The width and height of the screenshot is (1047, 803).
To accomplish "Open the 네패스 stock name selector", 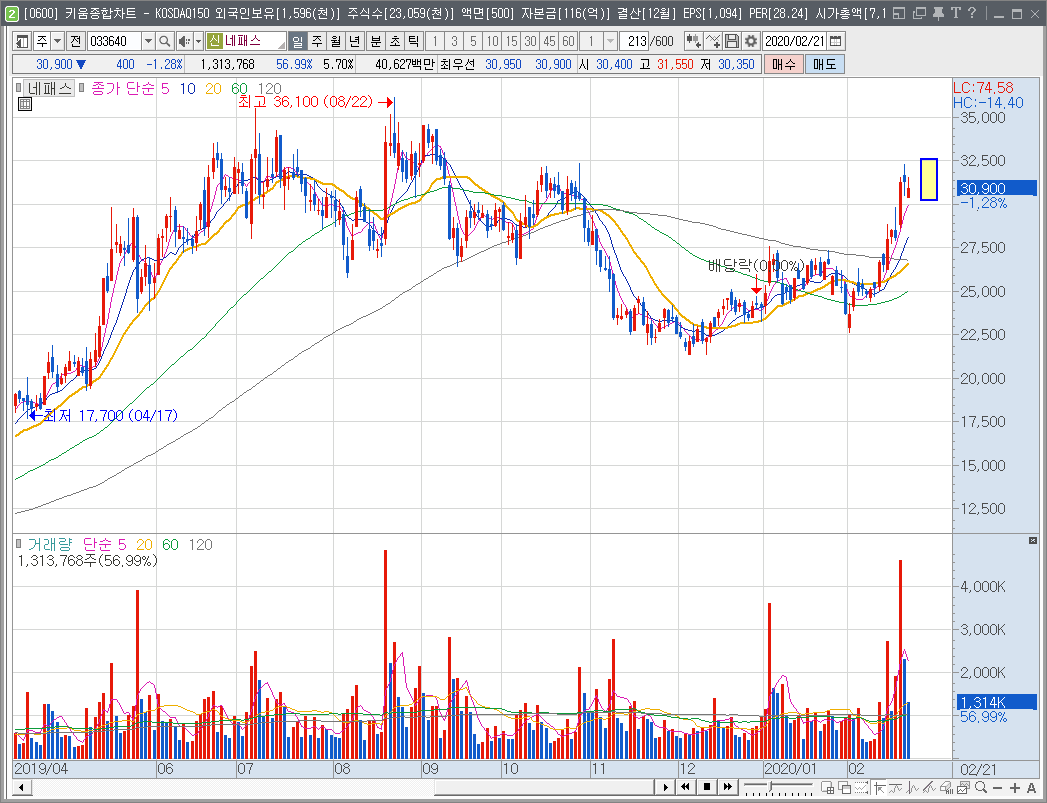I will (246, 41).
